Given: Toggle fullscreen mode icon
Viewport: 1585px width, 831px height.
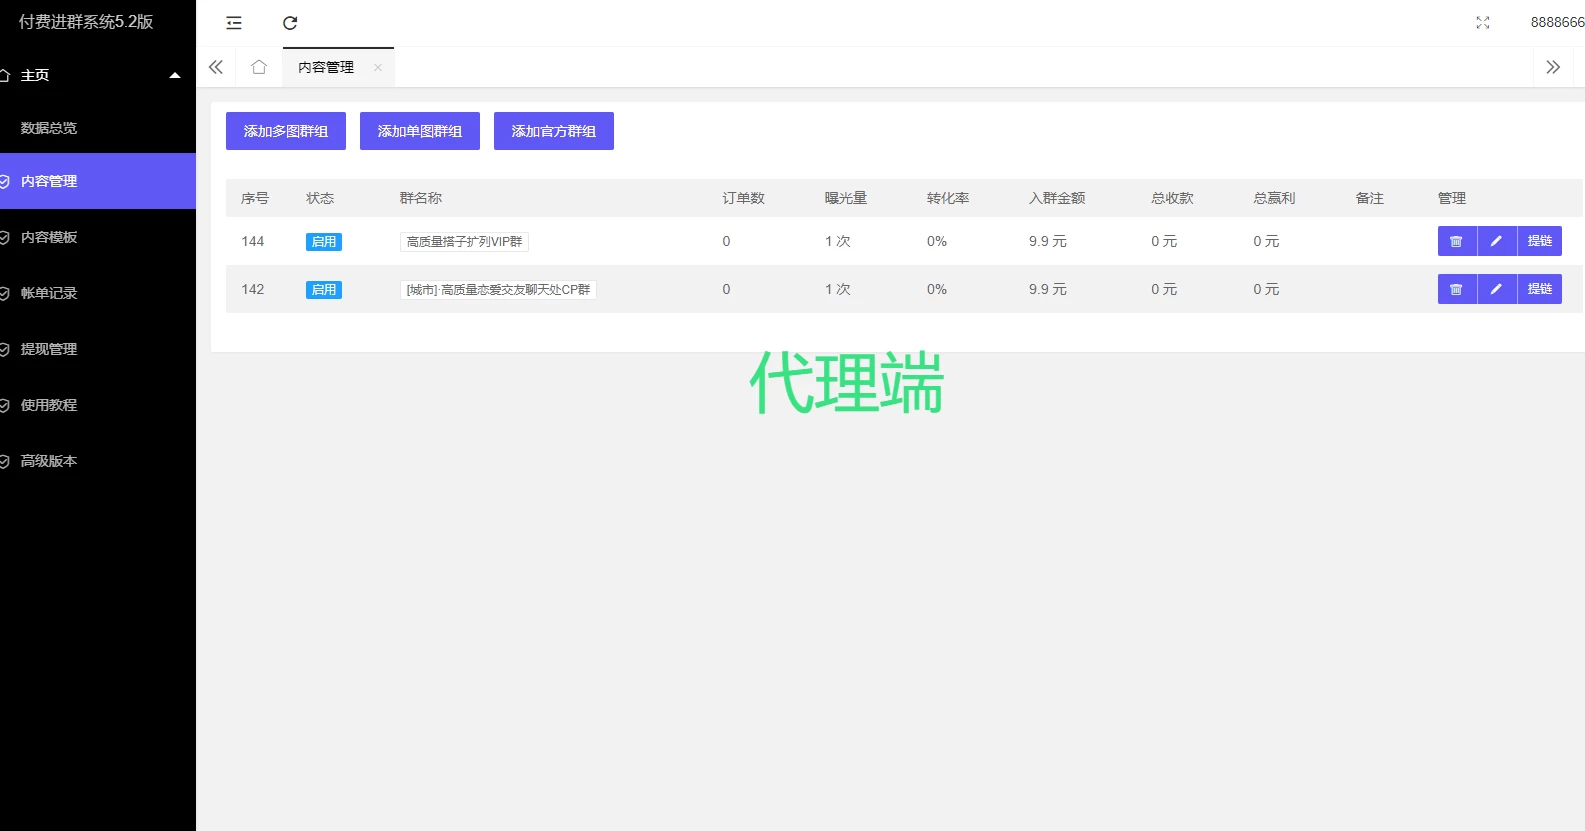Looking at the screenshot, I should tap(1483, 23).
